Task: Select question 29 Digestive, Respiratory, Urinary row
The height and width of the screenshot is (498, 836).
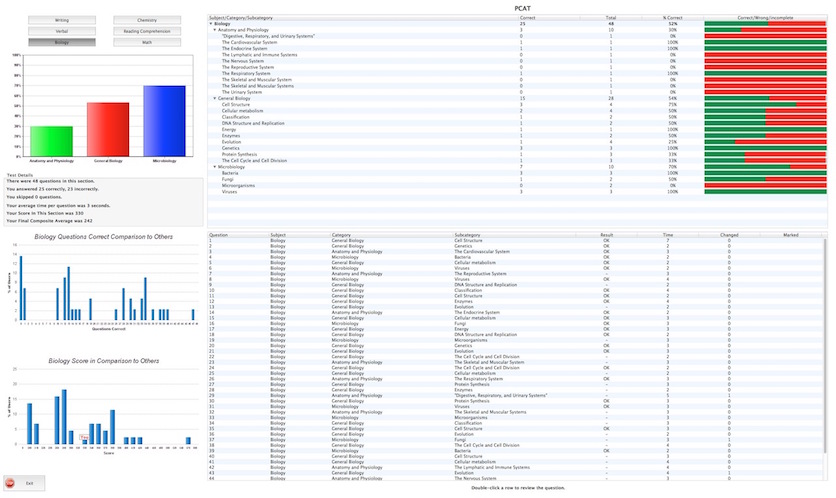Action: 515,396
